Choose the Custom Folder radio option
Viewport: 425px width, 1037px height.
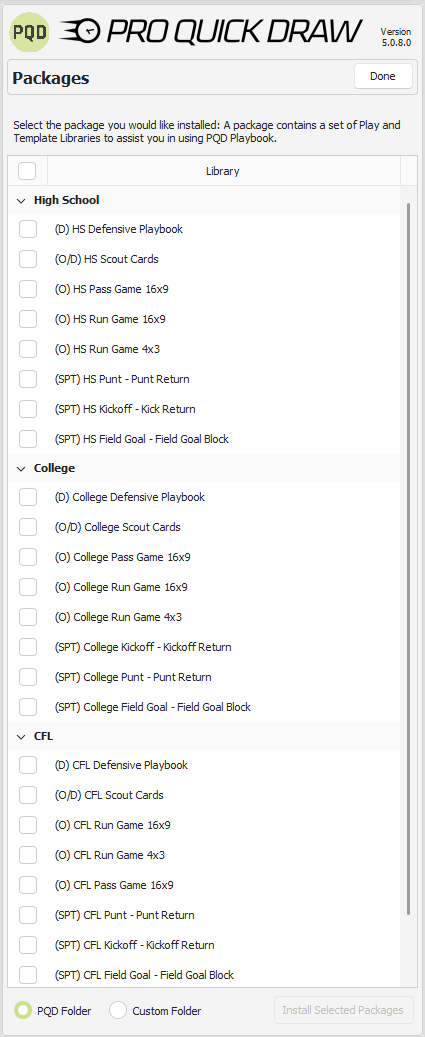coord(118,1010)
